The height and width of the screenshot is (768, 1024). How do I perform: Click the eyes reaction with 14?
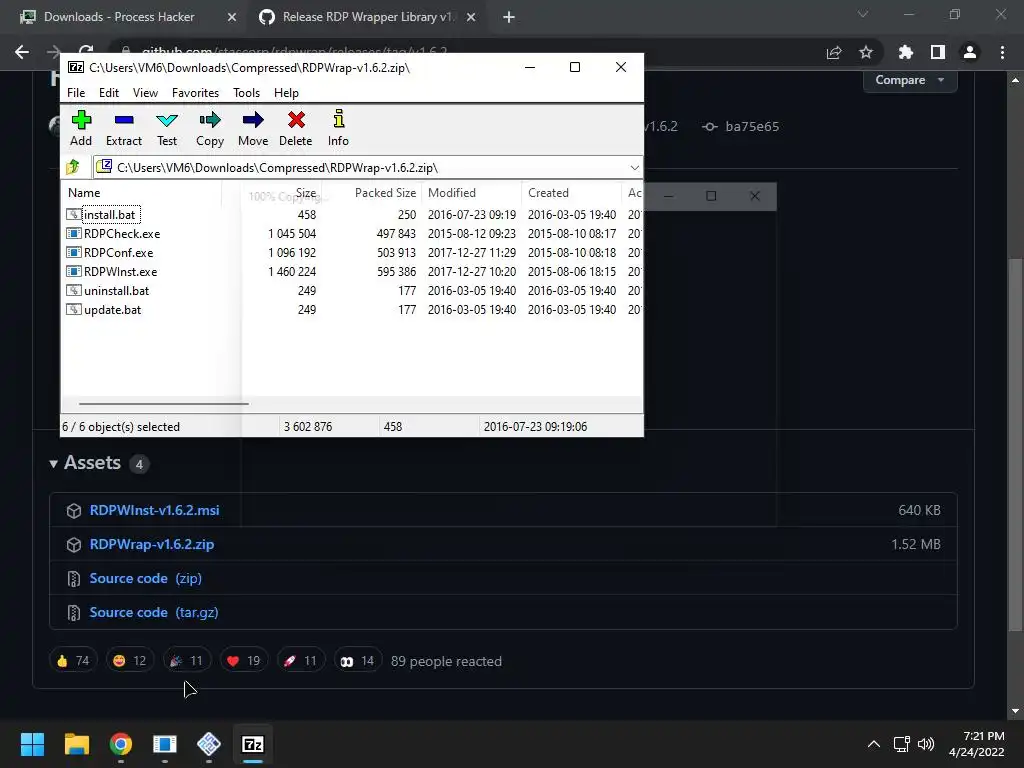357,661
